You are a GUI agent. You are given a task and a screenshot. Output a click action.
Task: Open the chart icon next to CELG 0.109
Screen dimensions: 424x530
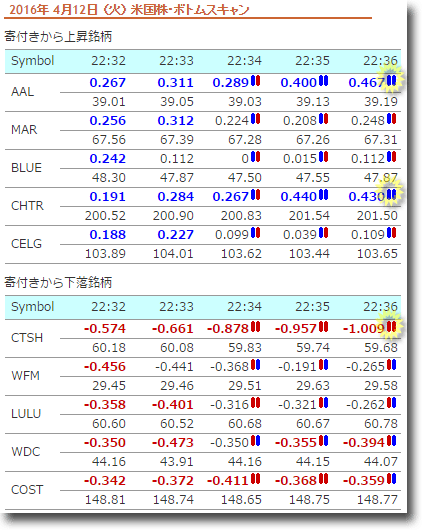[x=392, y=233]
